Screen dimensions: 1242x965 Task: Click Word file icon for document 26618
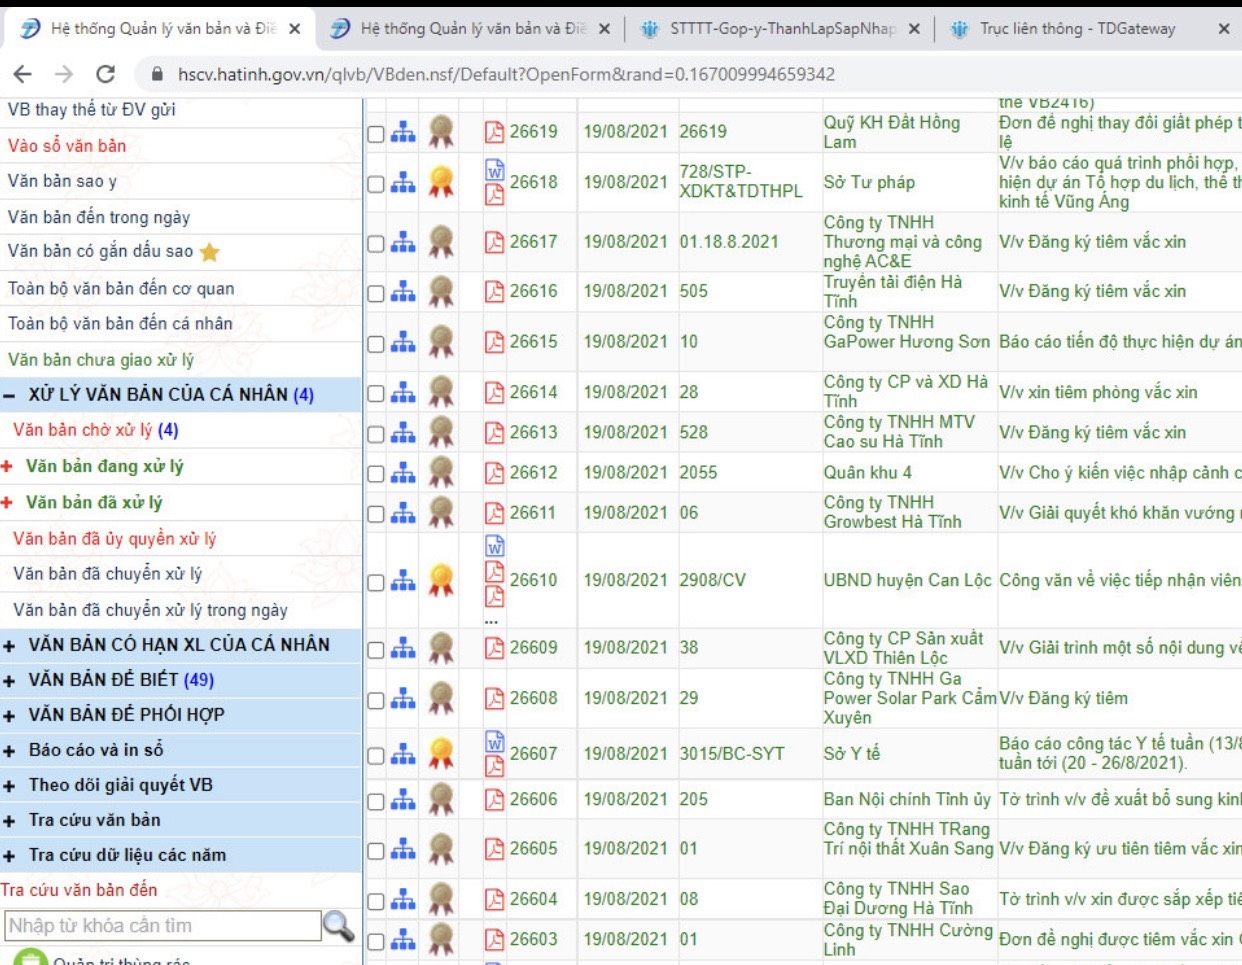pos(494,170)
